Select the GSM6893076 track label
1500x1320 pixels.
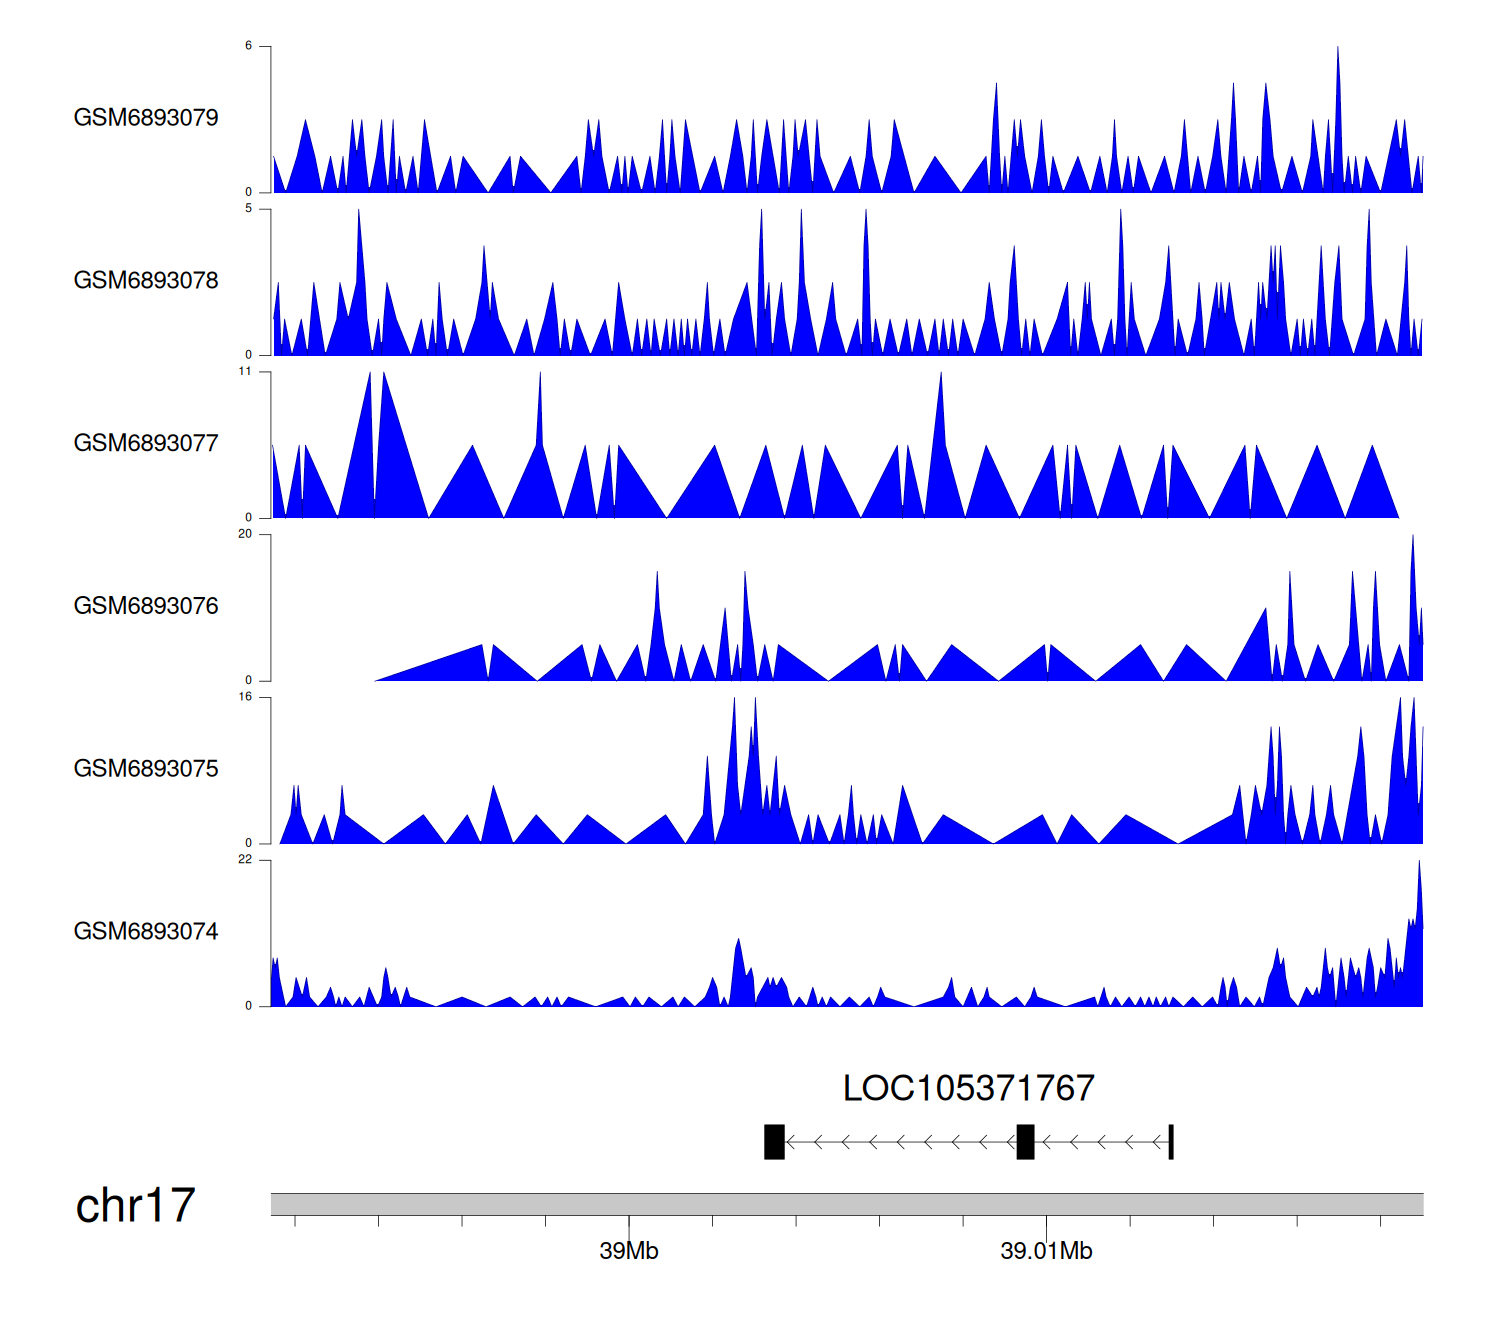pyautogui.click(x=146, y=606)
